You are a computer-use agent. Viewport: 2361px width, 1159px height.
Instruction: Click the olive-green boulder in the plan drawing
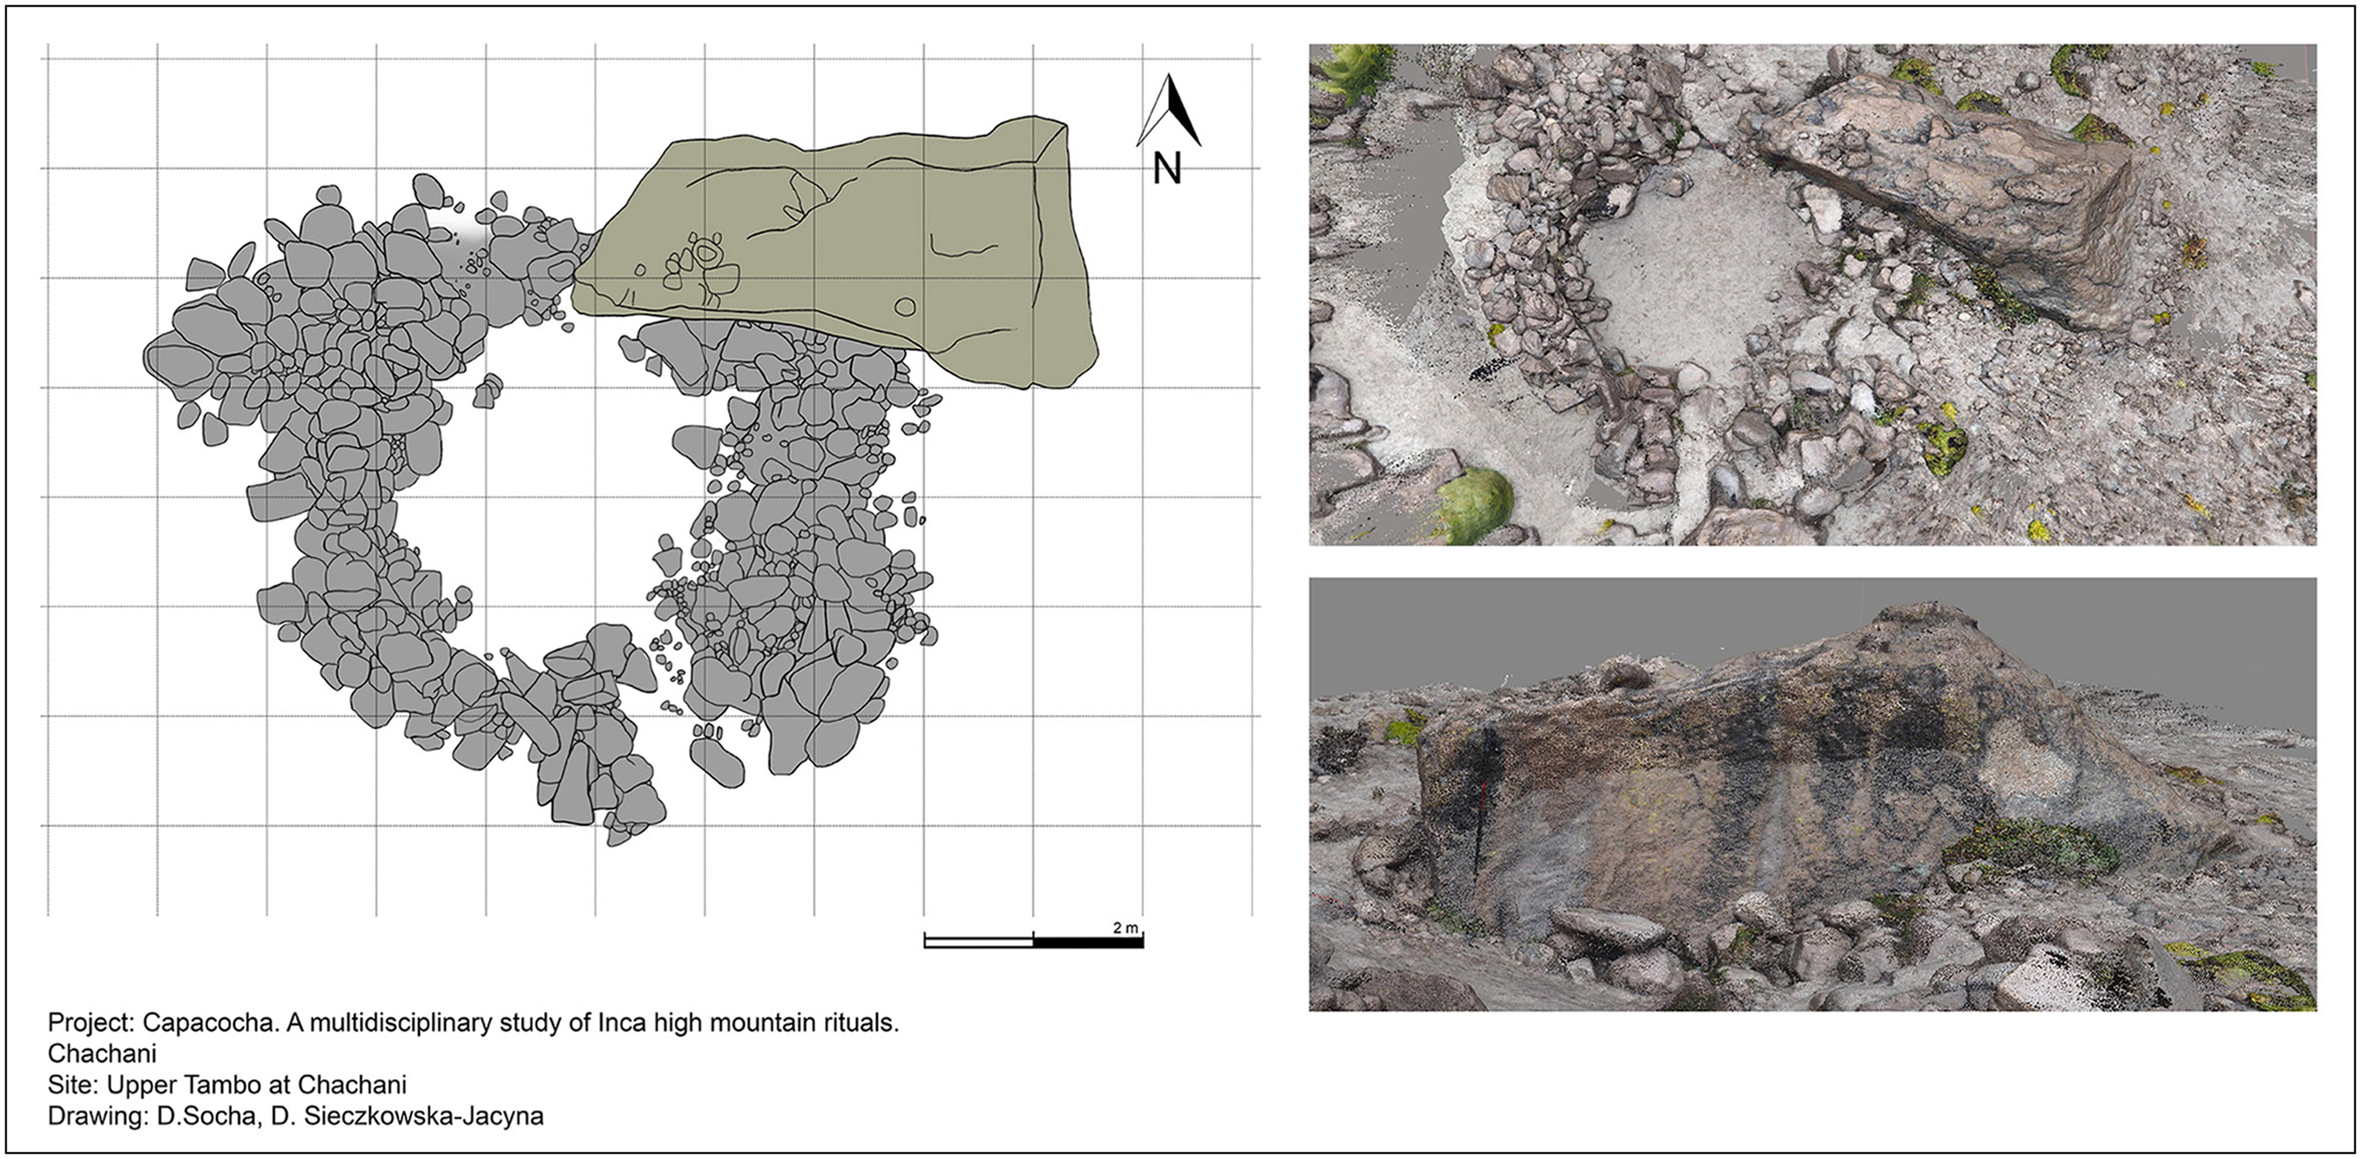click(x=836, y=252)
